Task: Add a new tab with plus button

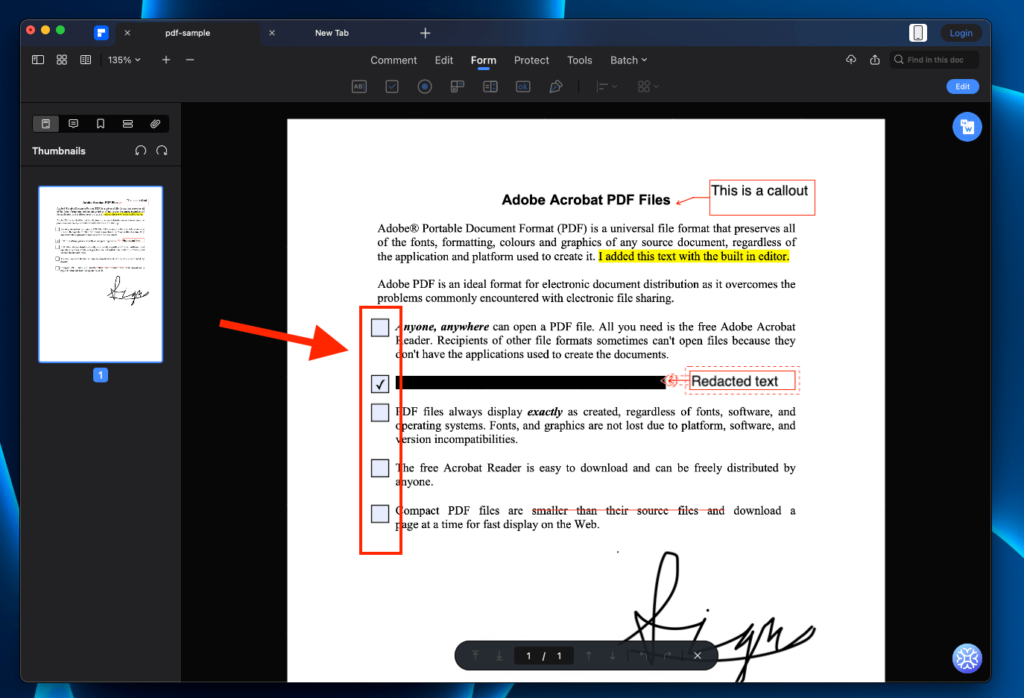Action: [425, 33]
